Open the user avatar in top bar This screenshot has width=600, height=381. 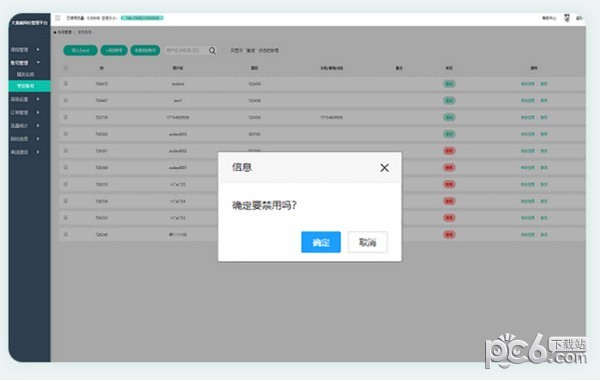pos(567,18)
